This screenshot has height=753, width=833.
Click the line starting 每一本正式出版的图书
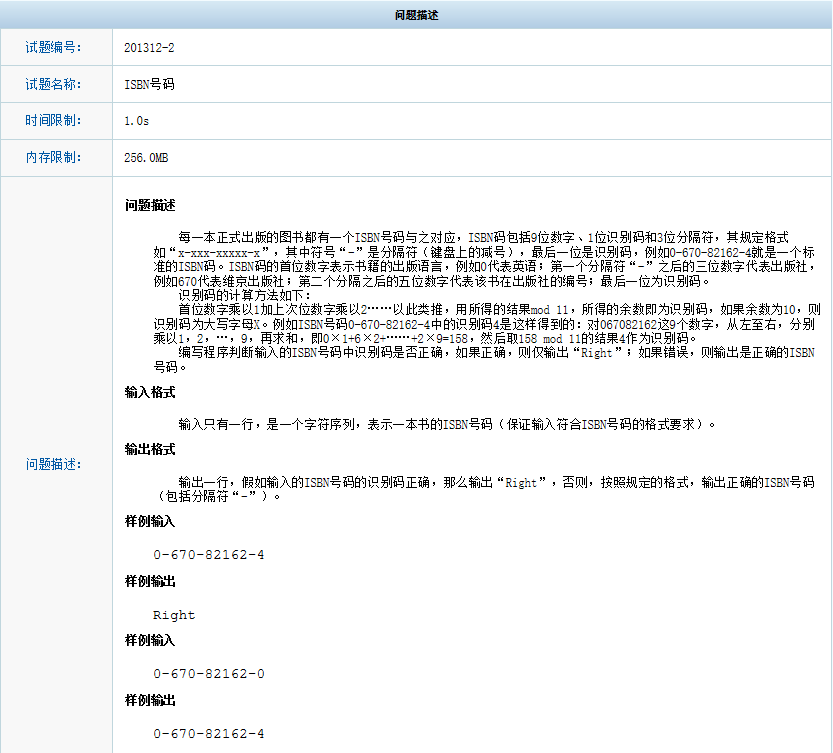point(483,238)
